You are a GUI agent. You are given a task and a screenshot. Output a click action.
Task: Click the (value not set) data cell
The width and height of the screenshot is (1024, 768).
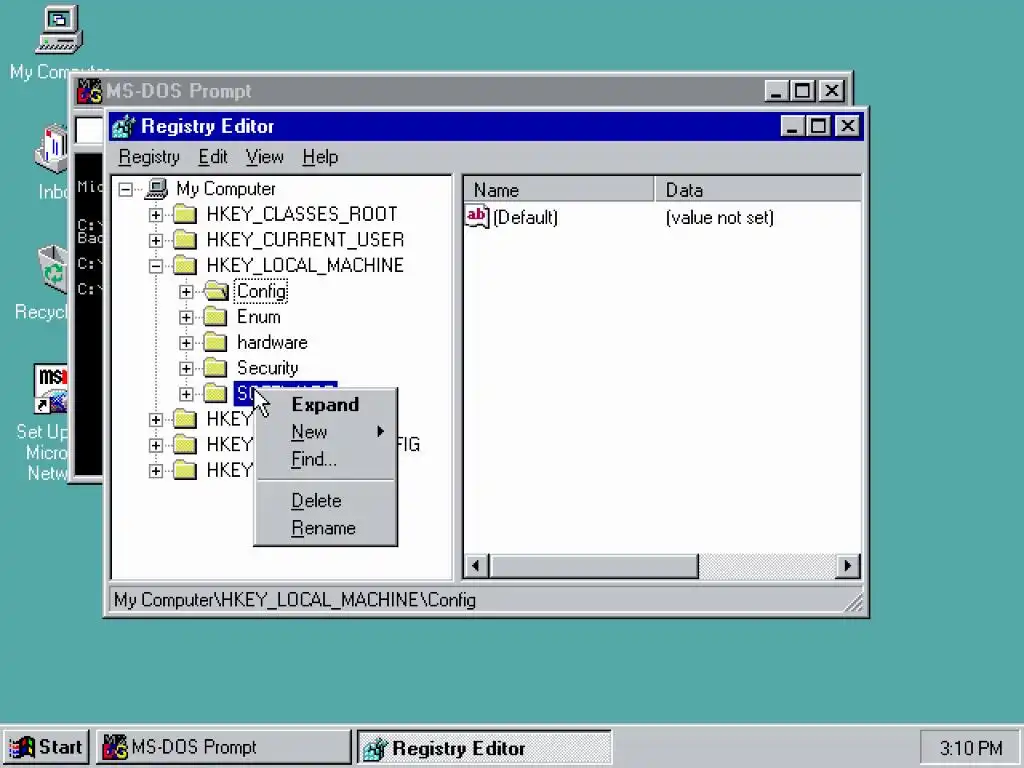coord(720,217)
